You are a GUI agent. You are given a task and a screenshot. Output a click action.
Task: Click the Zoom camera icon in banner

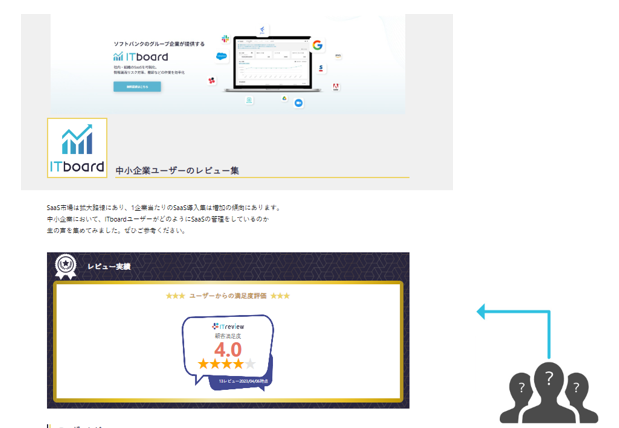click(298, 103)
